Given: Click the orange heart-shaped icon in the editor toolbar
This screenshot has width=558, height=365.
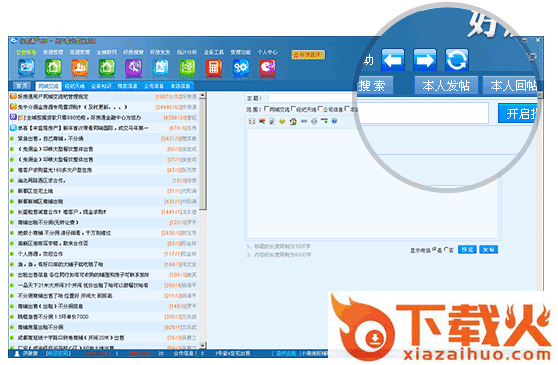Looking at the screenshot, I should 282,122.
